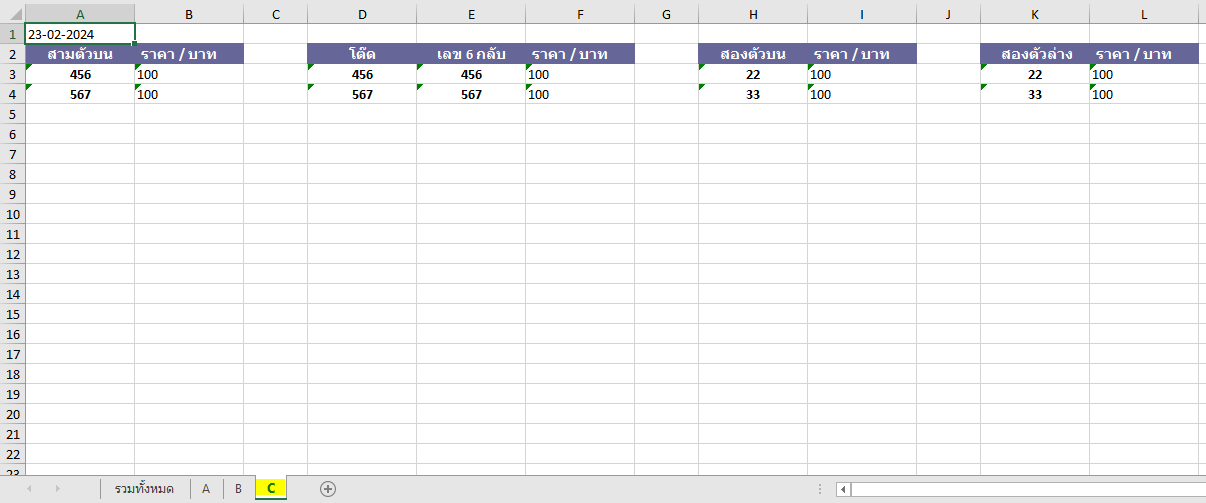Select value 33 under สองตัวบน

[753, 94]
